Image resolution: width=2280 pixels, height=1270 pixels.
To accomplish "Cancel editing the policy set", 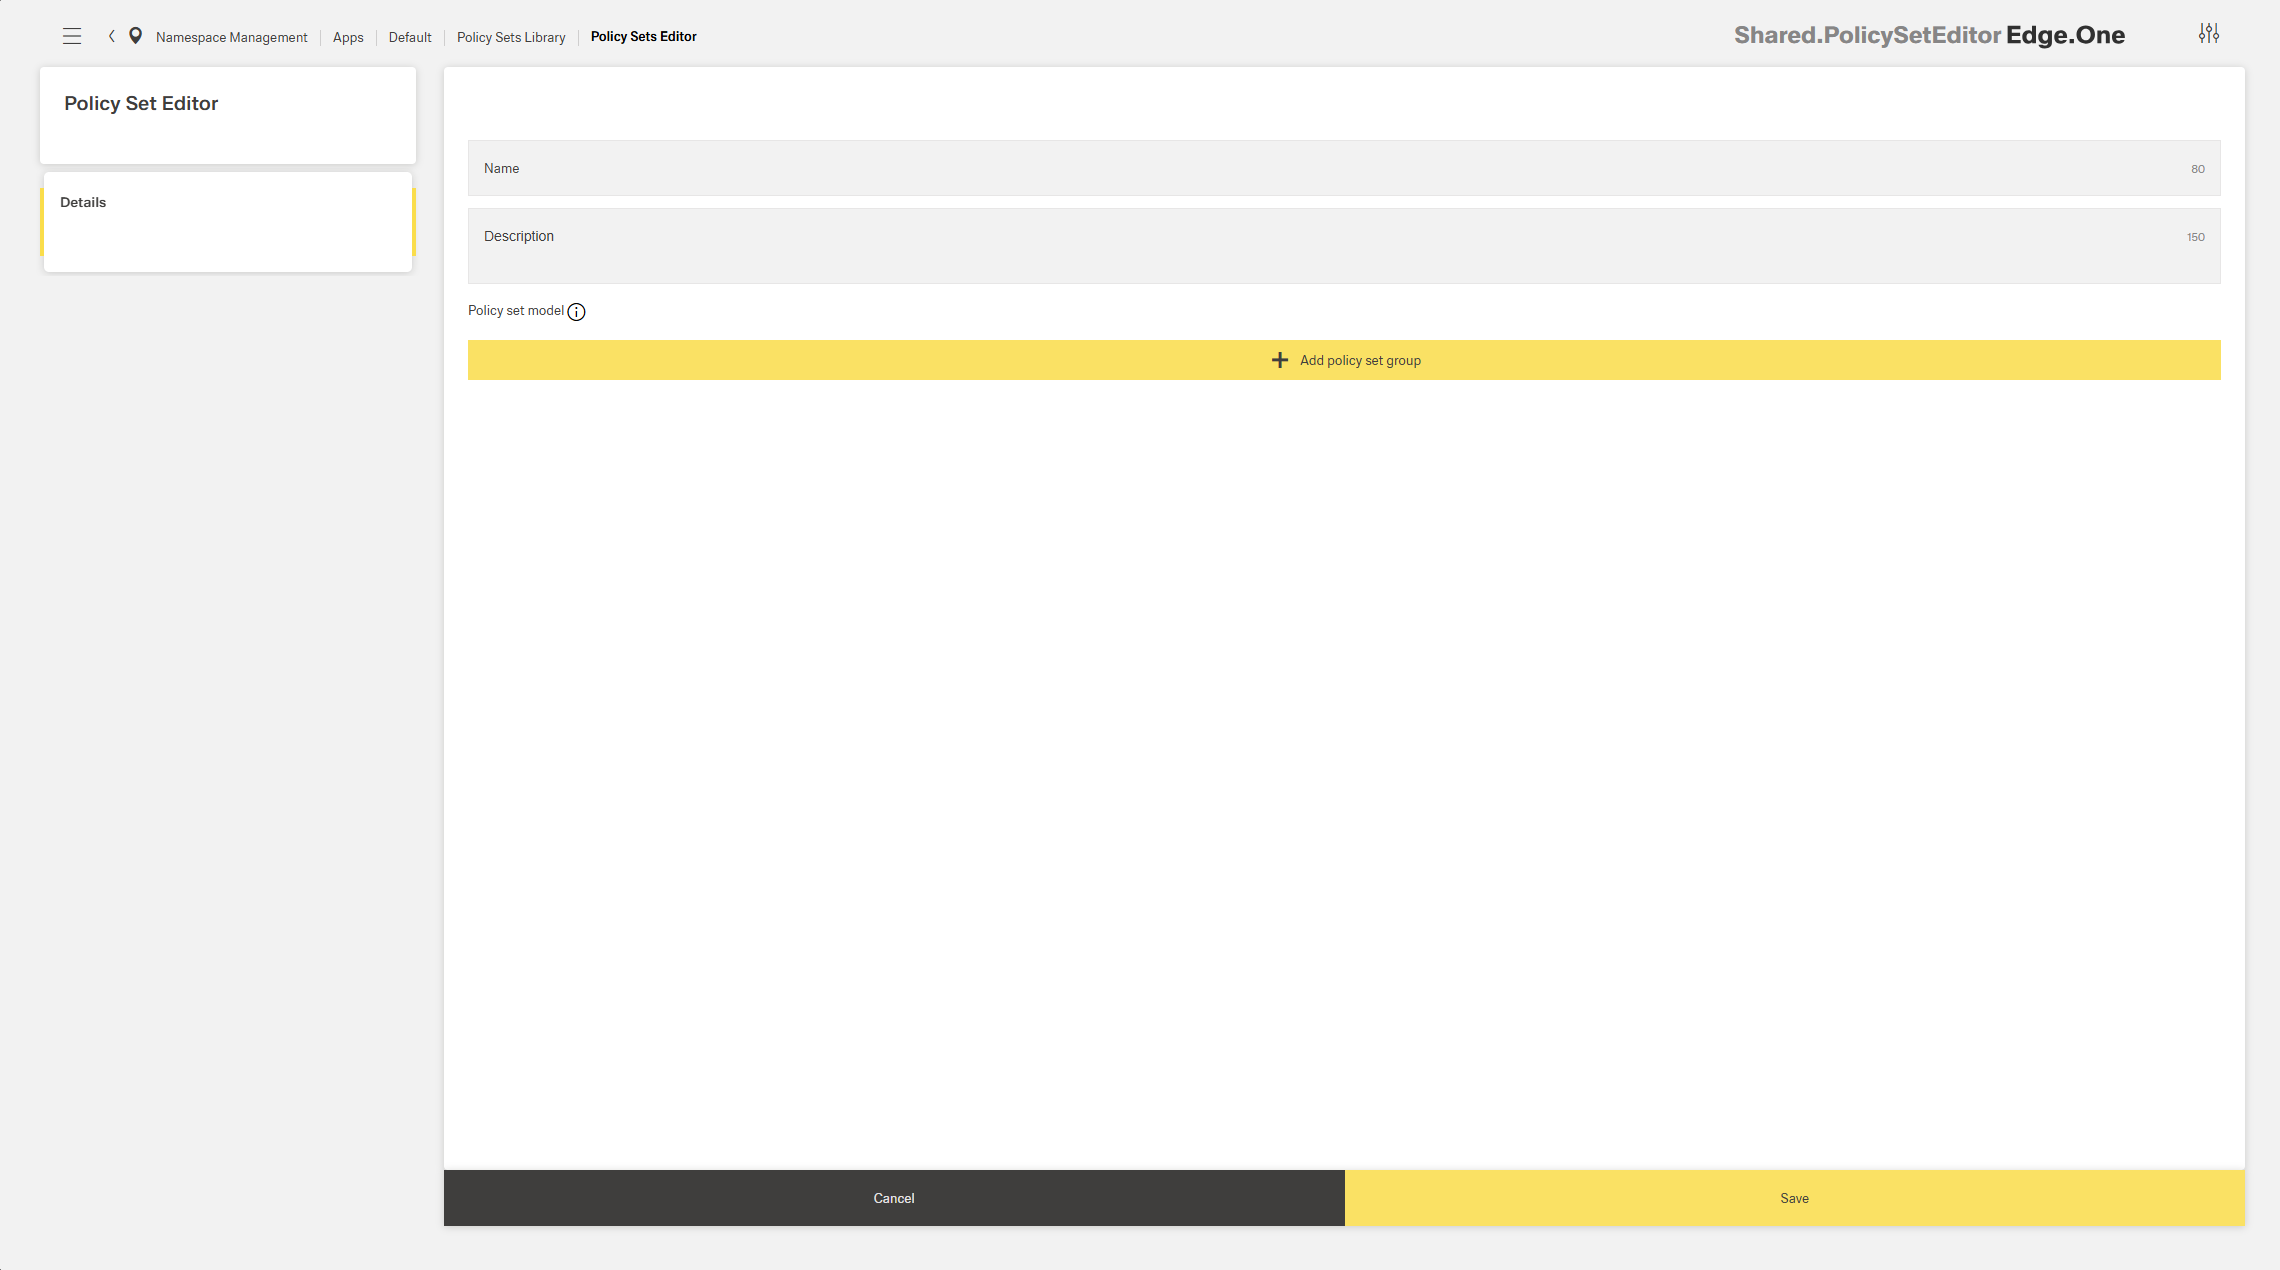I will (x=893, y=1198).
